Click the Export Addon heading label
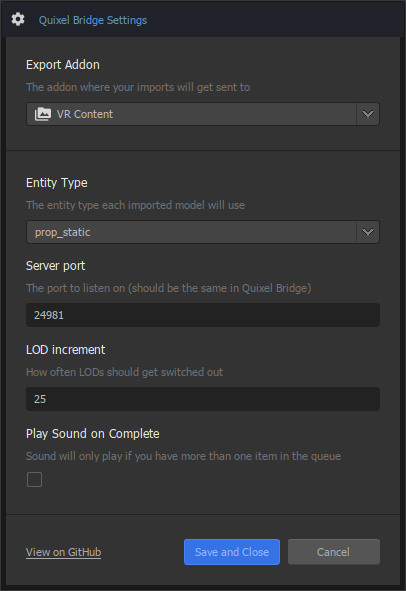The image size is (406, 591). pos(63,65)
